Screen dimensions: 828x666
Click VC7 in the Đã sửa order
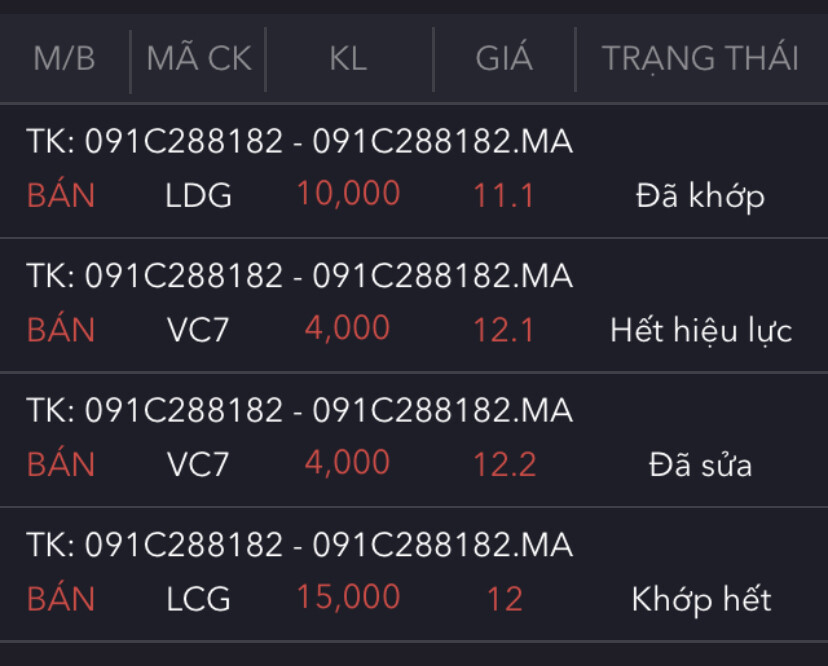199,464
